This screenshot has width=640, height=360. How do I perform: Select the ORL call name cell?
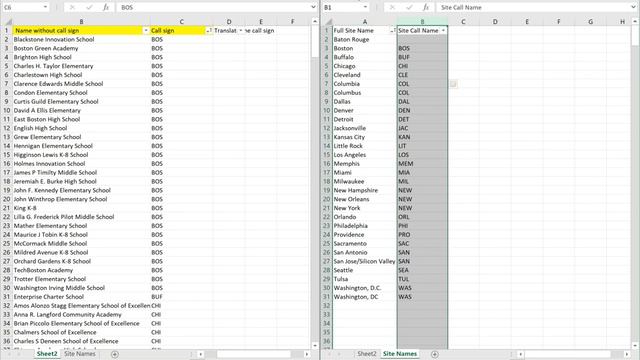[422, 217]
